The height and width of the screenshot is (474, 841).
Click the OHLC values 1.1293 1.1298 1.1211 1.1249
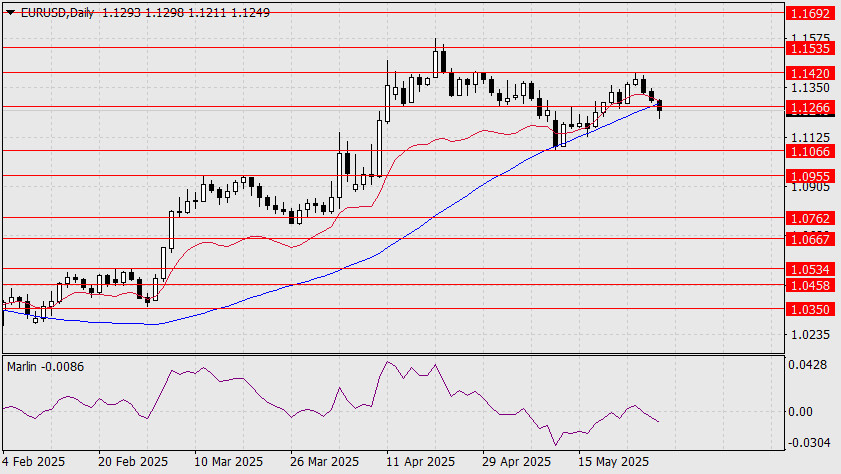[186, 12]
